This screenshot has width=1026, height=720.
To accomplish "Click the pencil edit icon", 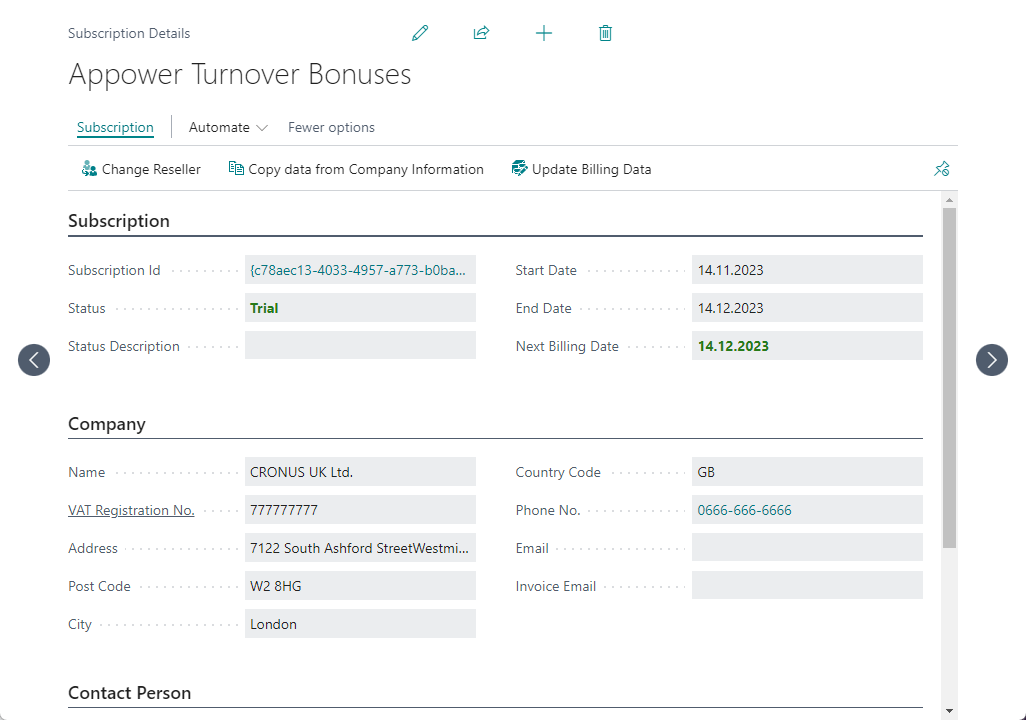I will [x=420, y=33].
